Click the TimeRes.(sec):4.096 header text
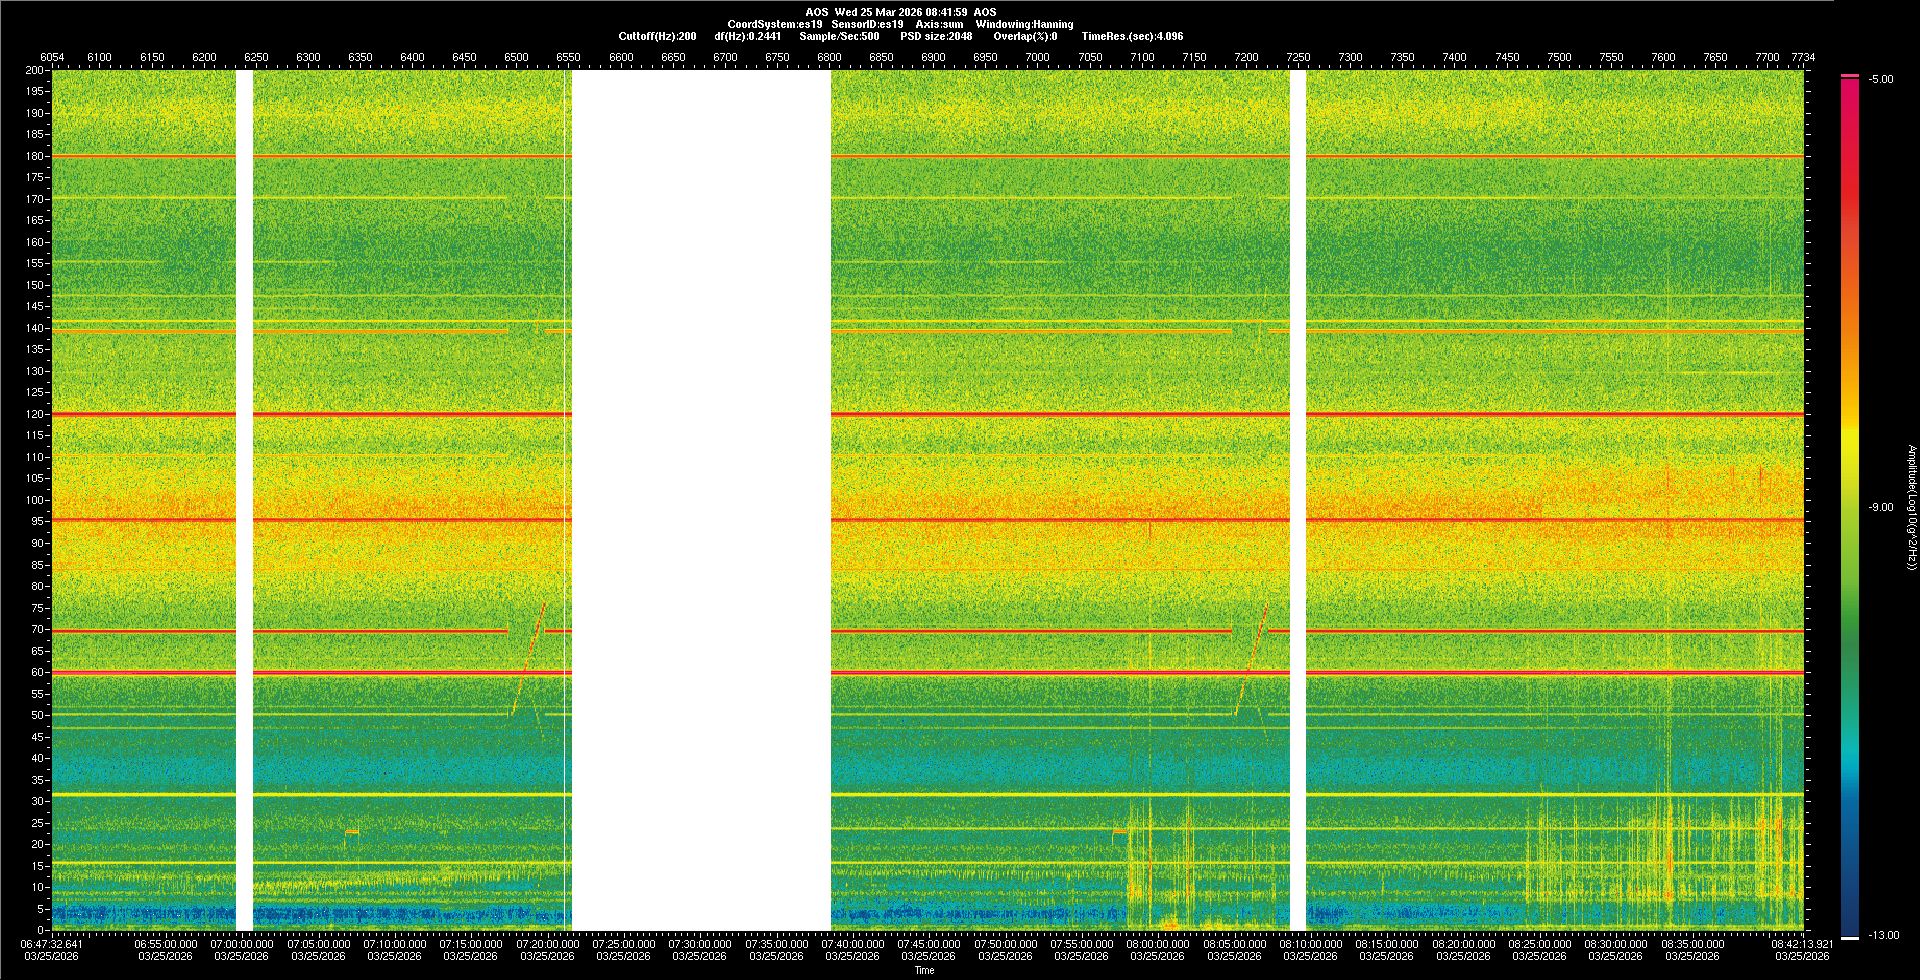 (x=1132, y=36)
